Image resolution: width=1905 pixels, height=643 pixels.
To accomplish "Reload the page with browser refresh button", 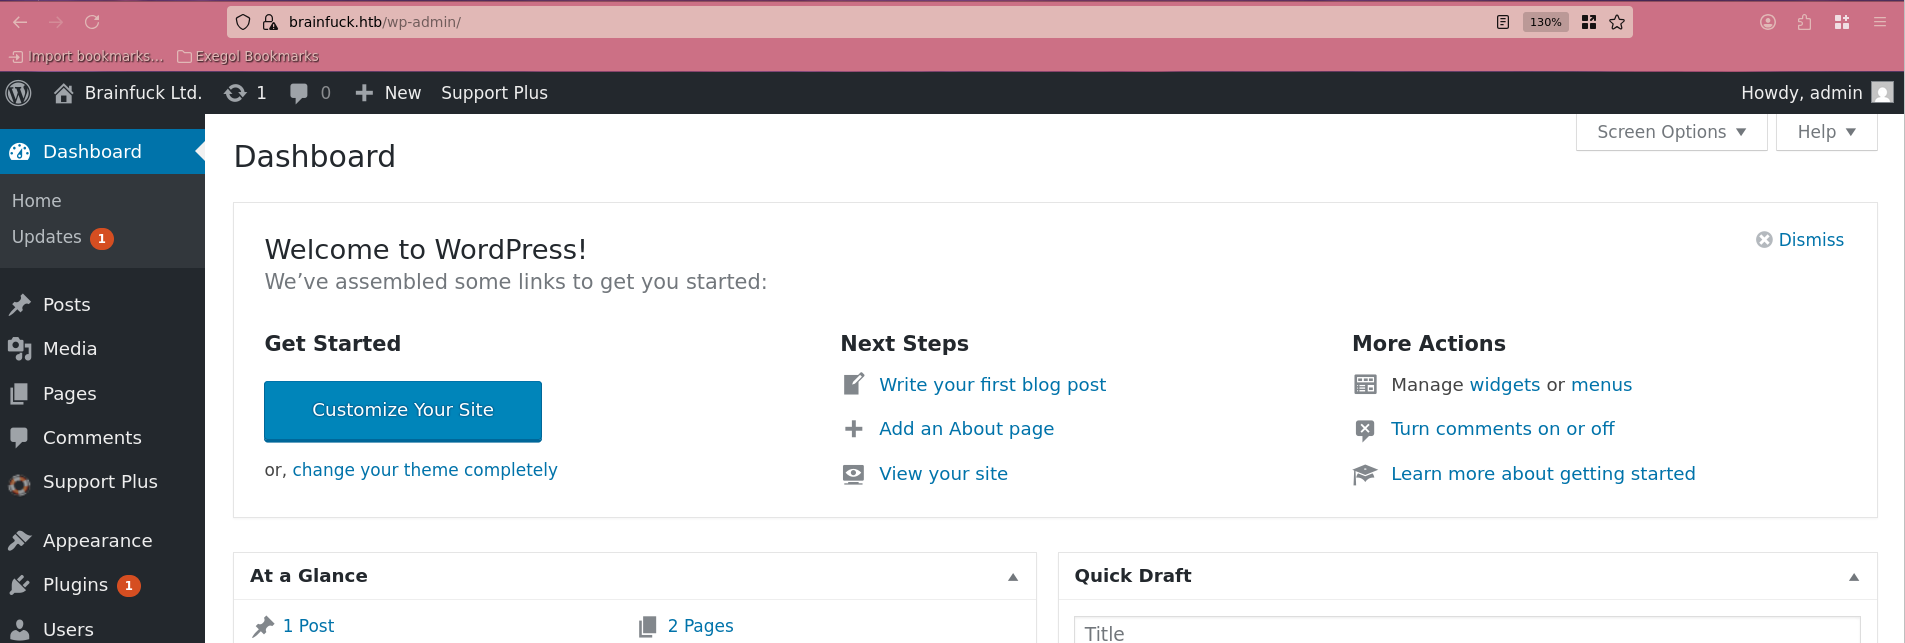I will click(x=92, y=22).
